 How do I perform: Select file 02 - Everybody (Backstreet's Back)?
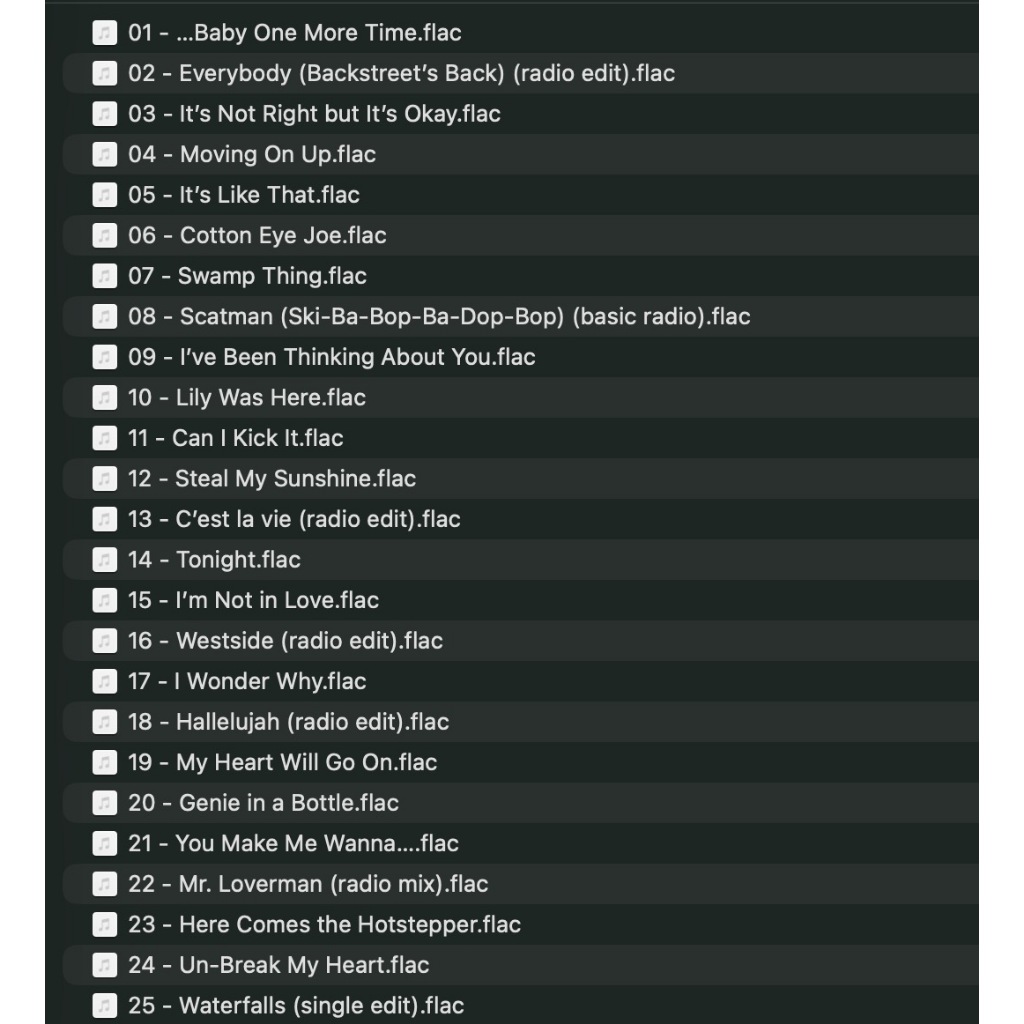pos(520,73)
